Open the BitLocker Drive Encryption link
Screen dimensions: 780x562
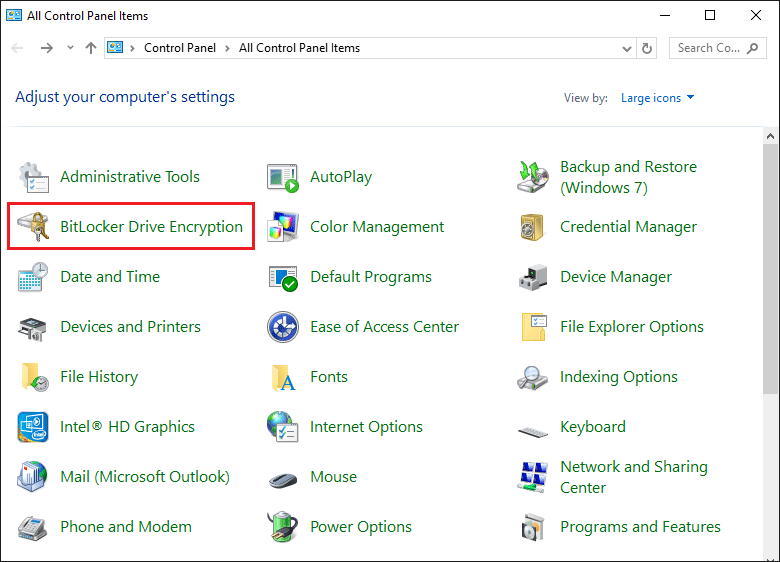click(x=152, y=227)
